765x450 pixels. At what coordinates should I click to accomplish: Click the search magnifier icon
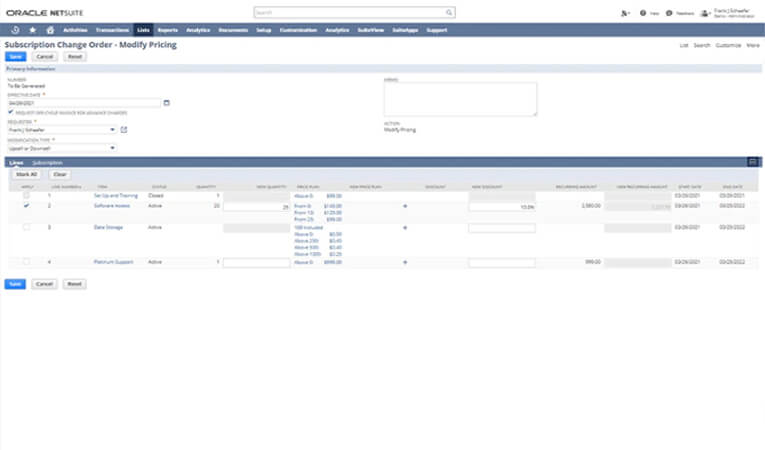(449, 13)
